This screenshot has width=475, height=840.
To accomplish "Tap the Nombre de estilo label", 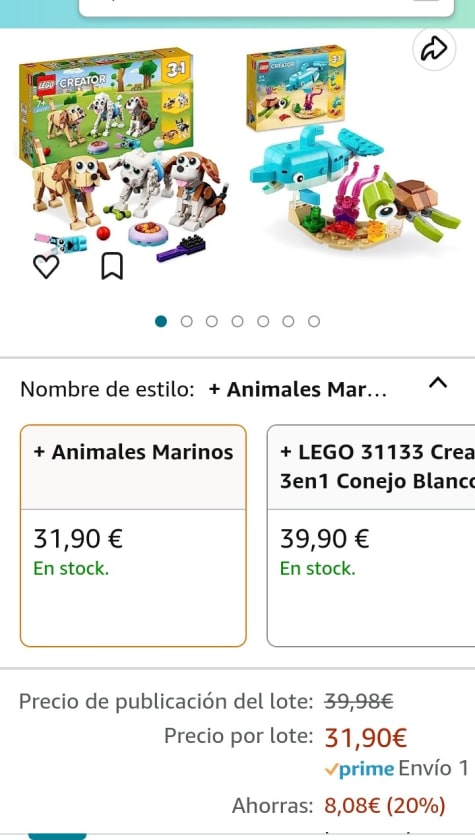I will 107,389.
